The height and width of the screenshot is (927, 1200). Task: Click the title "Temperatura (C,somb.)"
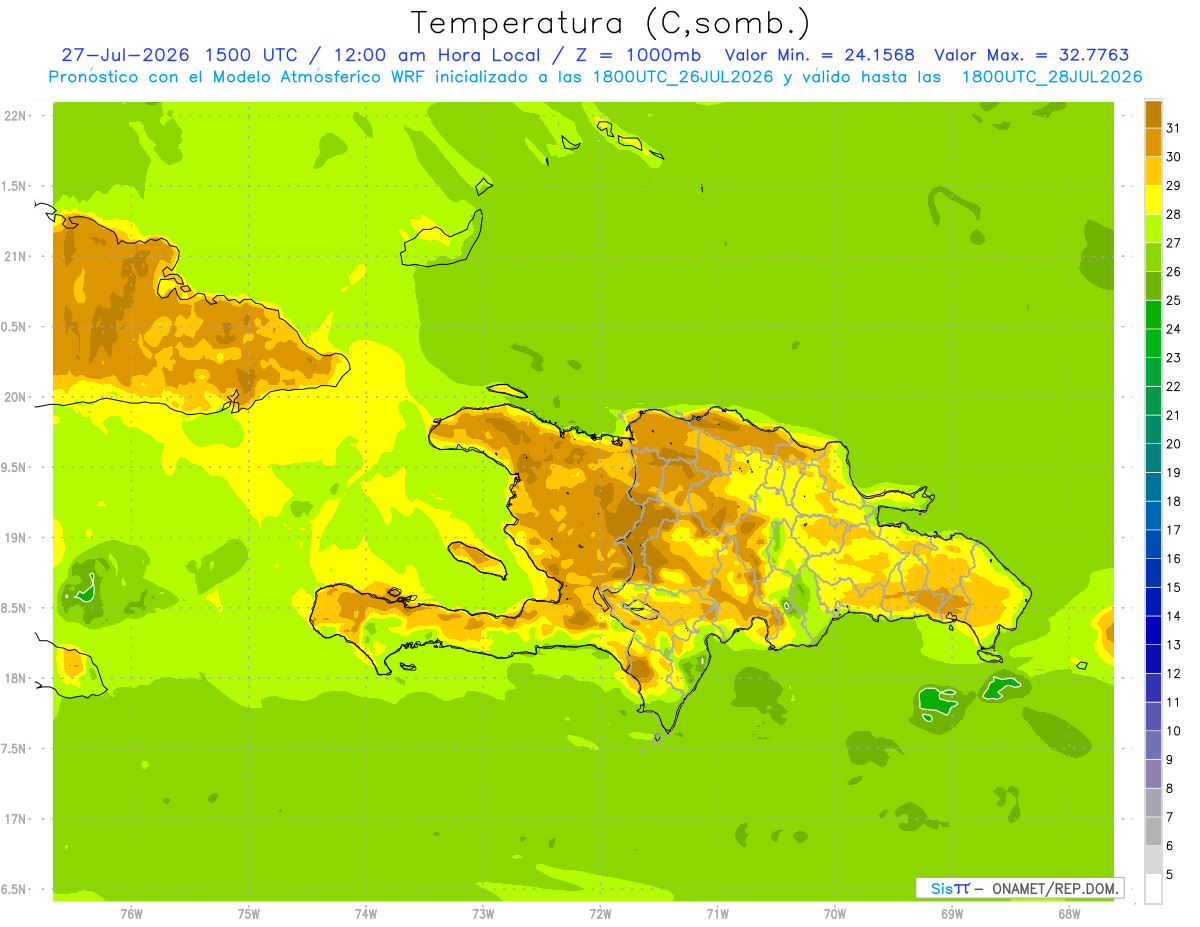coord(610,24)
